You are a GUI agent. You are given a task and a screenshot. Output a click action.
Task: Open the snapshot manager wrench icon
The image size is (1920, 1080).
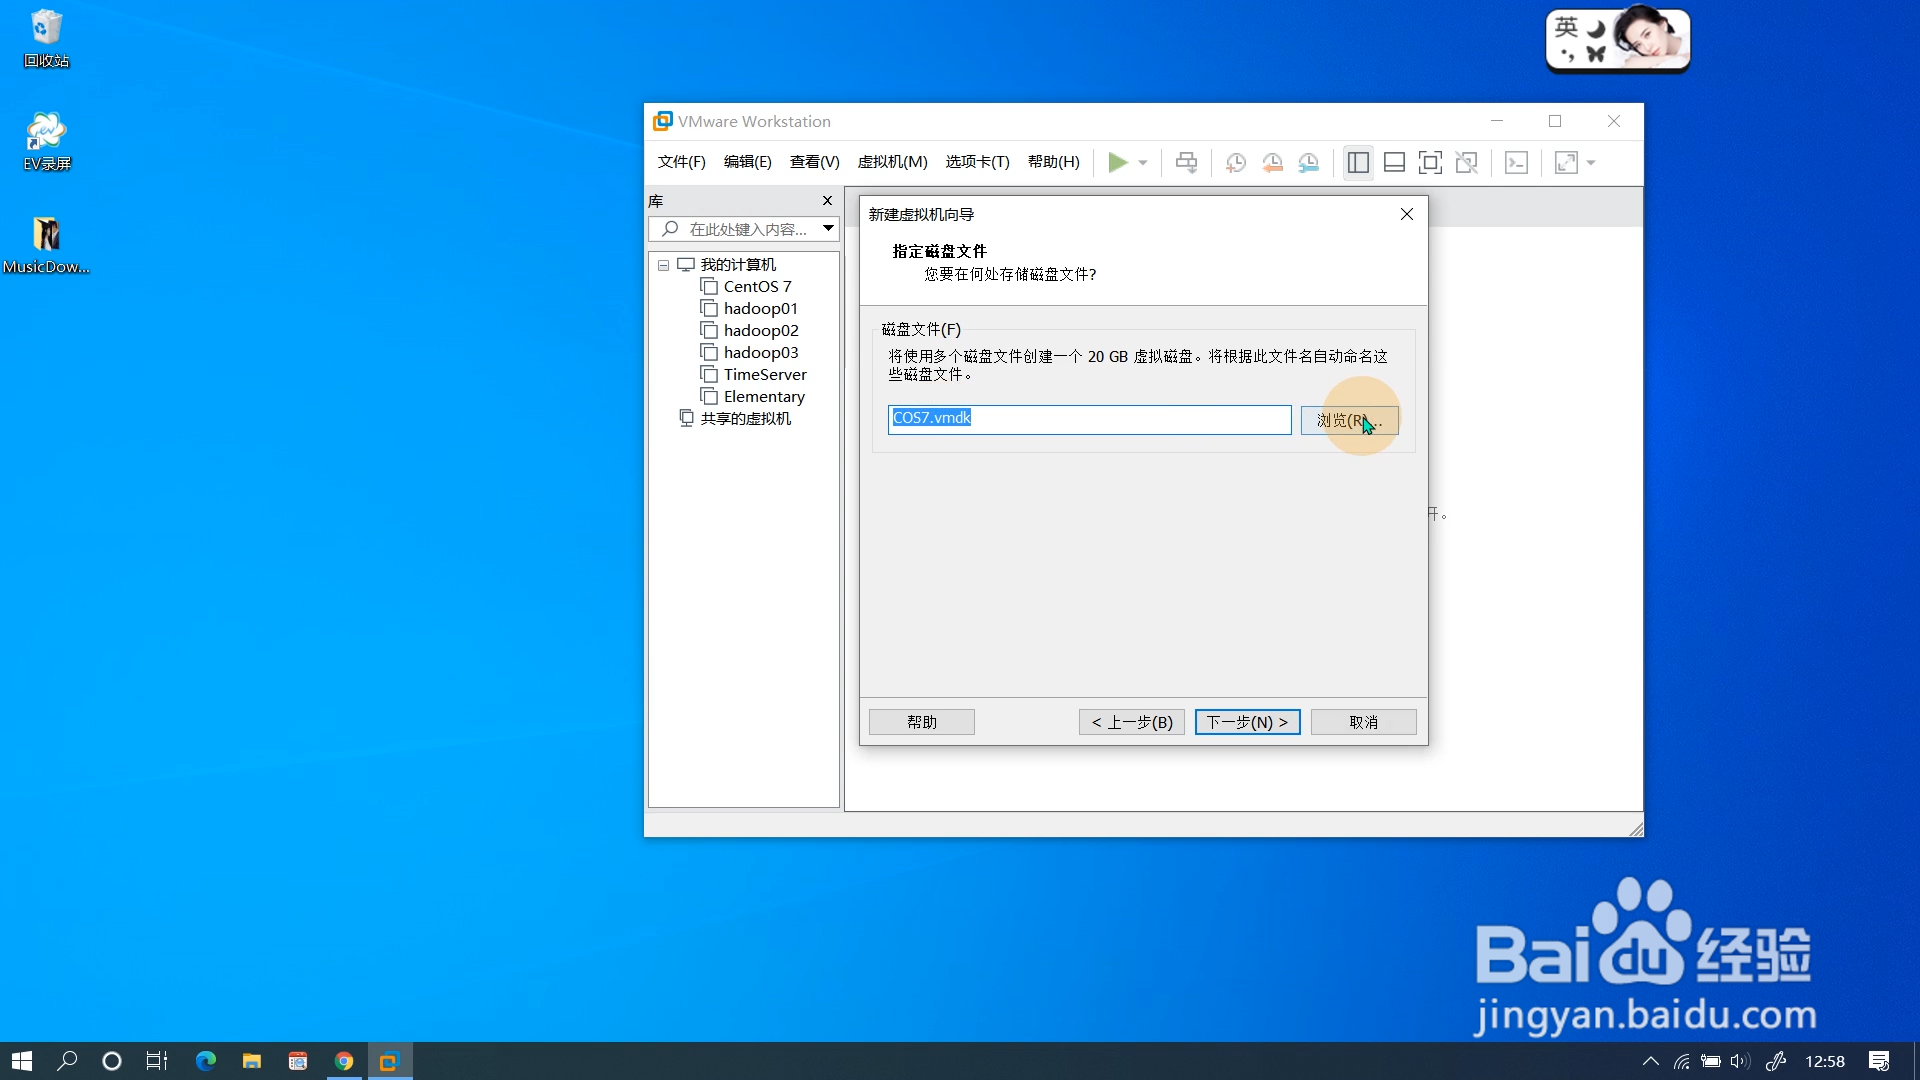(1308, 162)
